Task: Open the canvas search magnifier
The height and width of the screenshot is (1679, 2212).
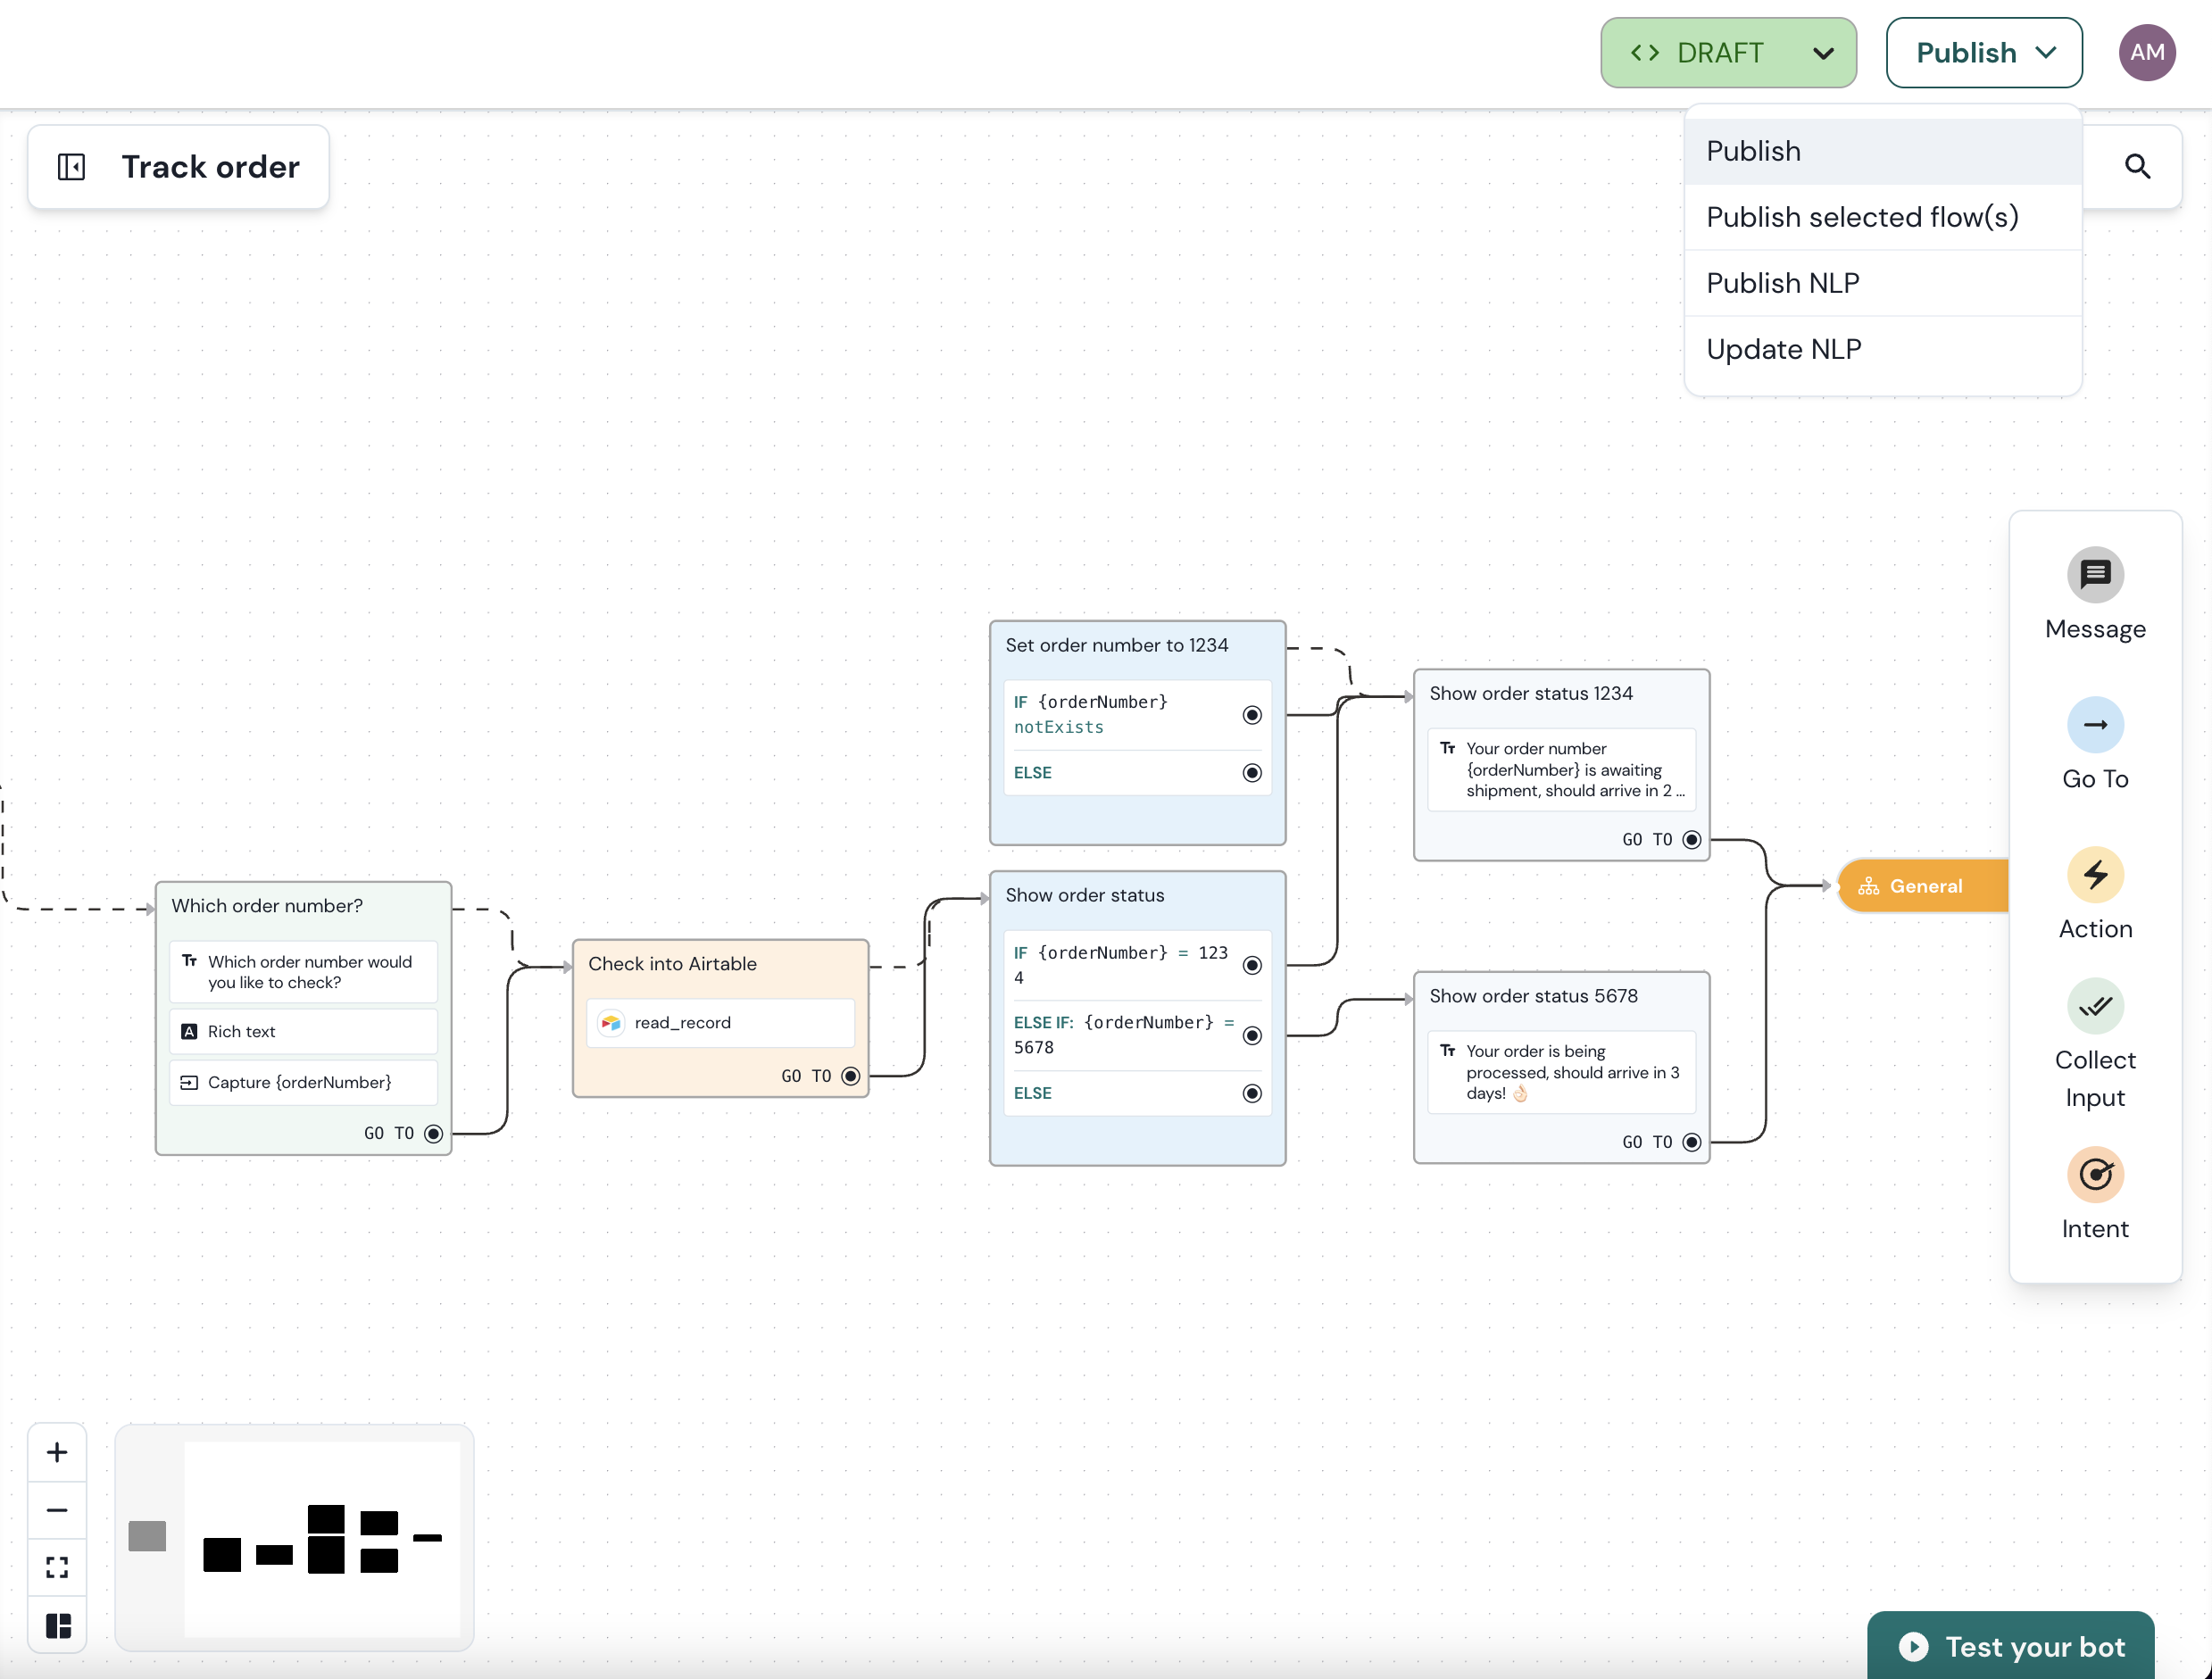Action: pyautogui.click(x=2137, y=166)
